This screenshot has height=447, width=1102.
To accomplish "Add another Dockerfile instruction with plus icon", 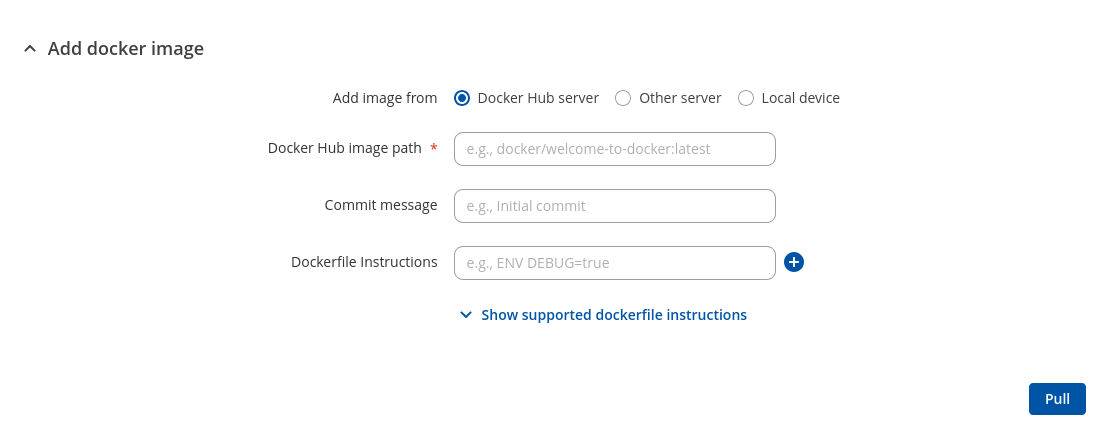I will 794,262.
